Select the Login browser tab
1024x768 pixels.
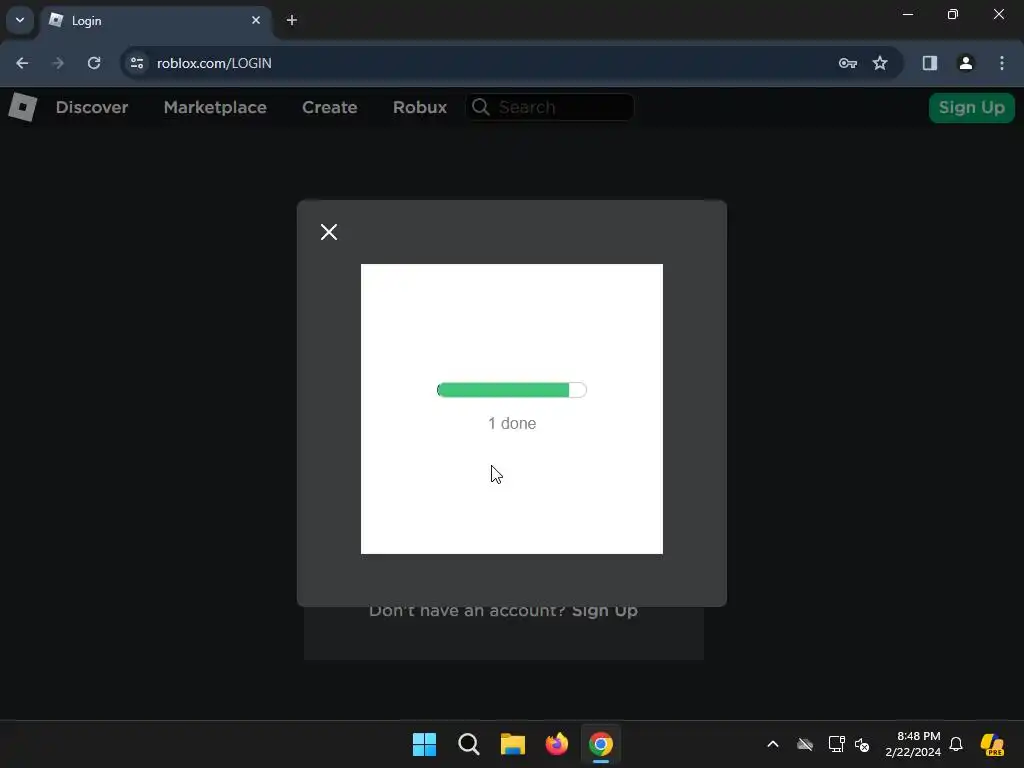[157, 21]
